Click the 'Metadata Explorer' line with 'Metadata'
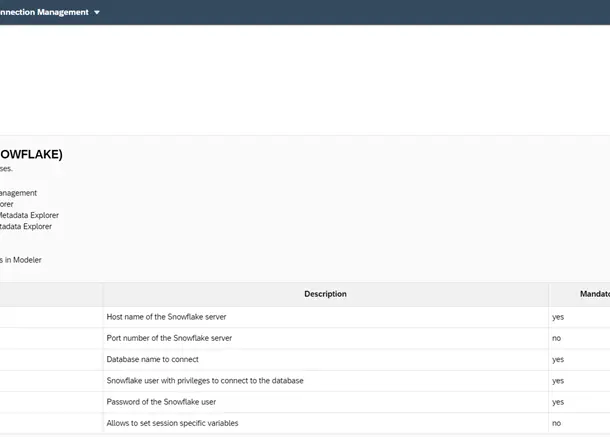Image resolution: width=610 pixels, height=437 pixels. click(x=29, y=215)
